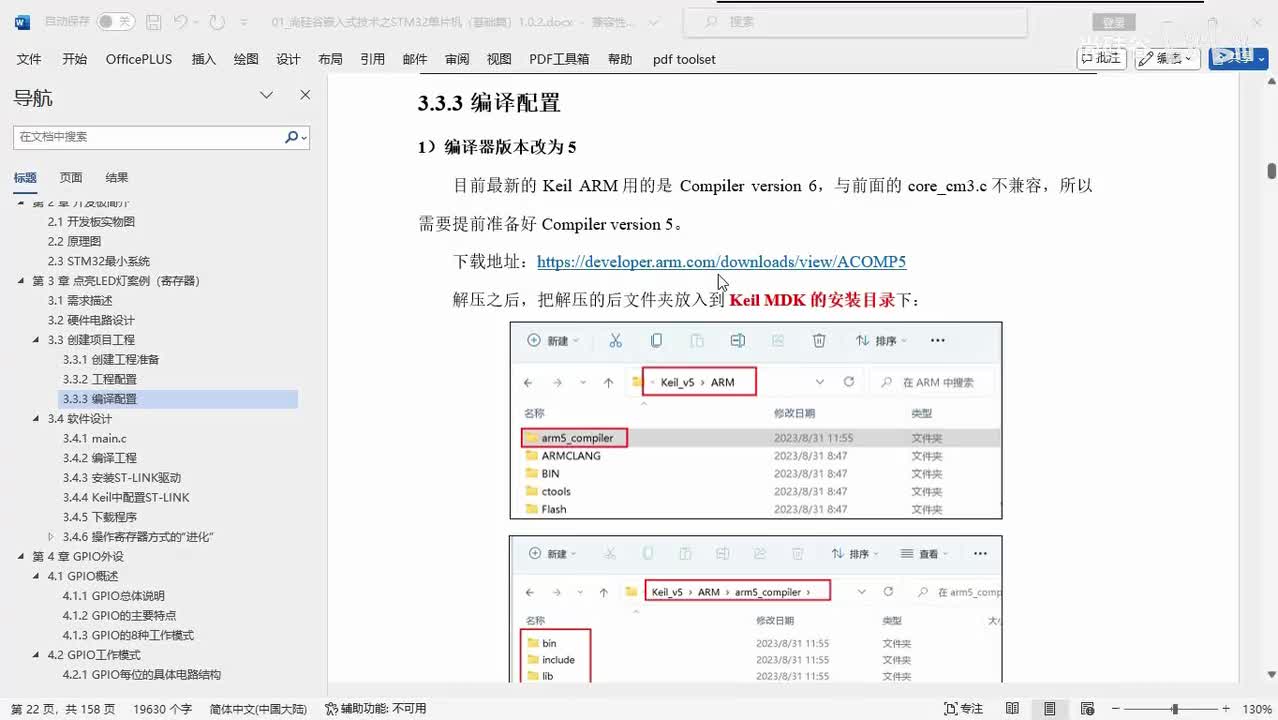
Task: Collapse the 4.2 GPIO工作模式 heading
Action: (36, 655)
